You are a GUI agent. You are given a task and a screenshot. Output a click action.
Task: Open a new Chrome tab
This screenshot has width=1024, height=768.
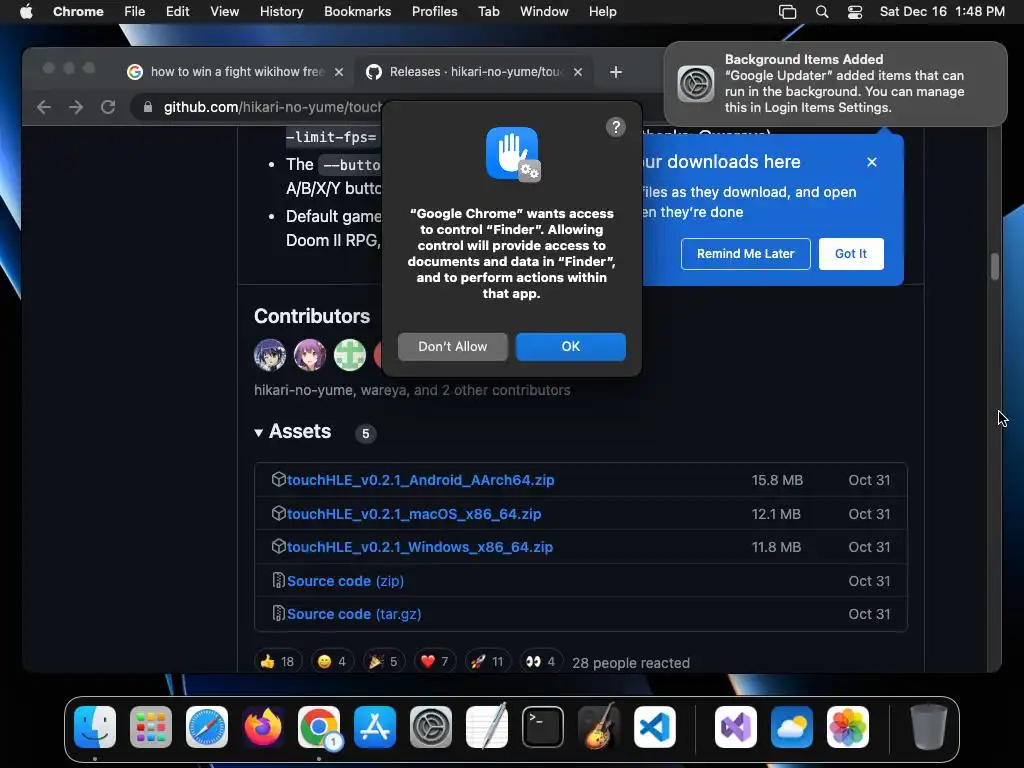(x=615, y=72)
